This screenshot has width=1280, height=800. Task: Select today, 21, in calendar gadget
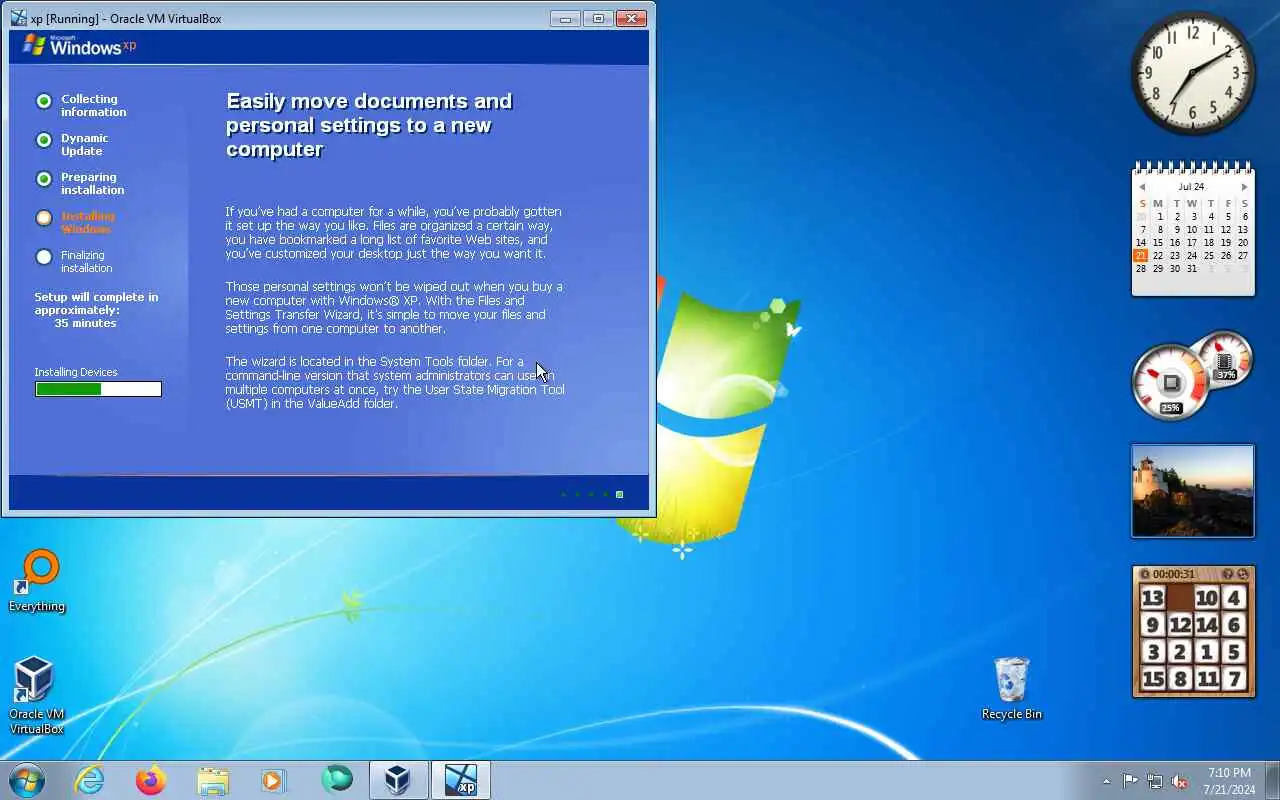[1141, 255]
